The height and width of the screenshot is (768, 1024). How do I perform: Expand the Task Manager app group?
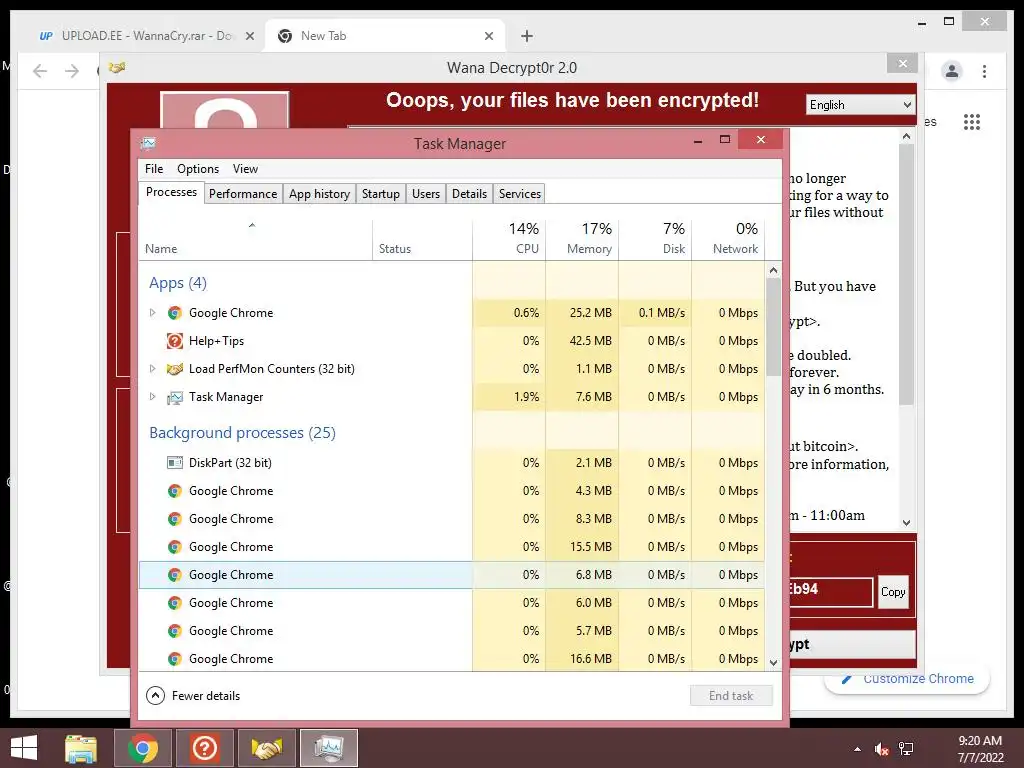pyautogui.click(x=152, y=397)
